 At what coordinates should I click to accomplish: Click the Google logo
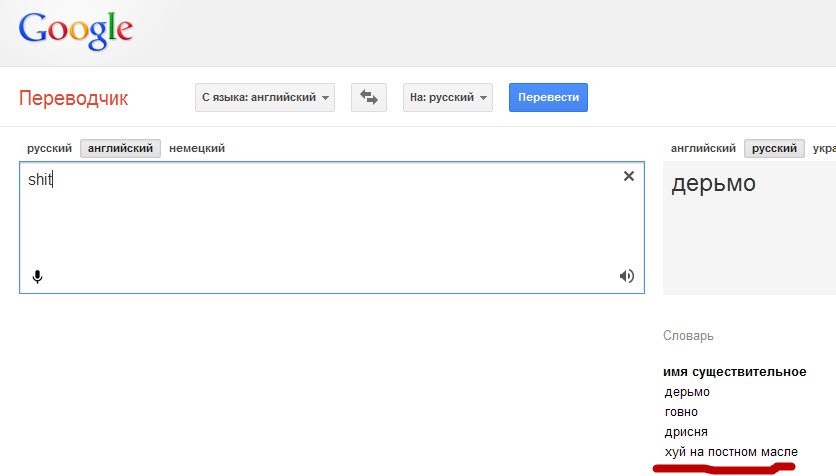(x=76, y=31)
